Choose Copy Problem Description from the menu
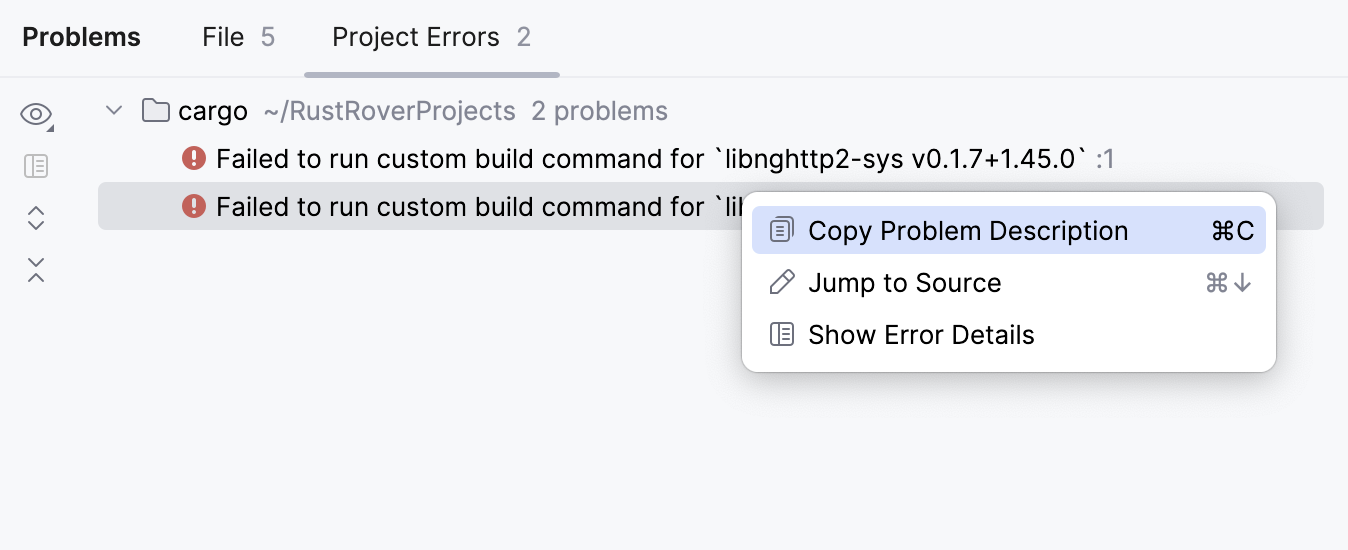The height and width of the screenshot is (550, 1348). tap(968, 231)
